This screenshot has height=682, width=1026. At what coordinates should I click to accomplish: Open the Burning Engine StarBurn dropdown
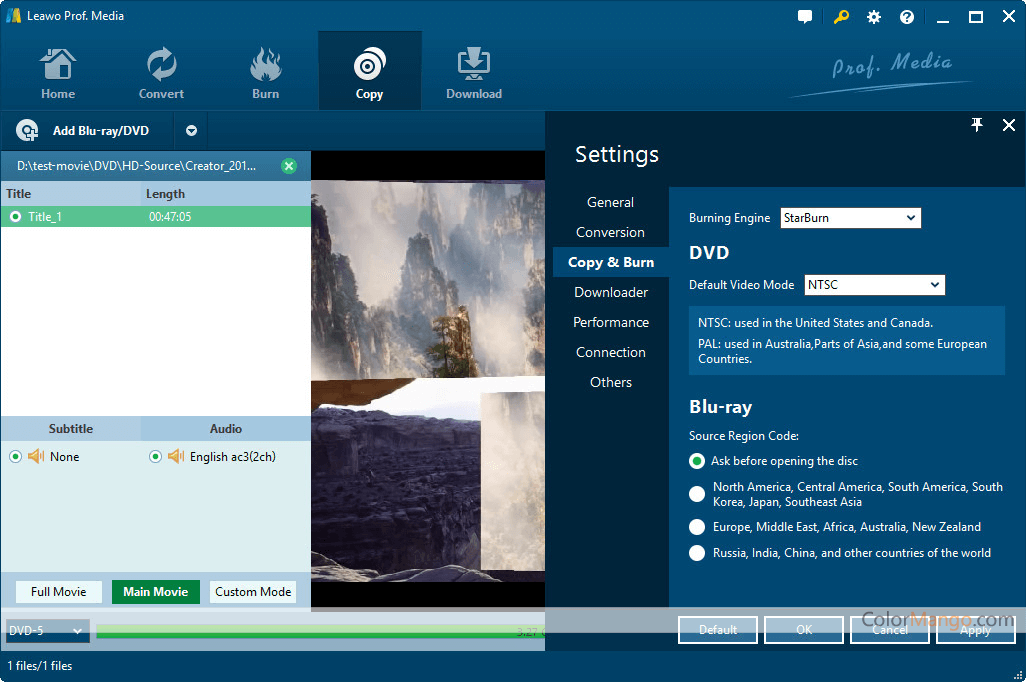click(850, 218)
